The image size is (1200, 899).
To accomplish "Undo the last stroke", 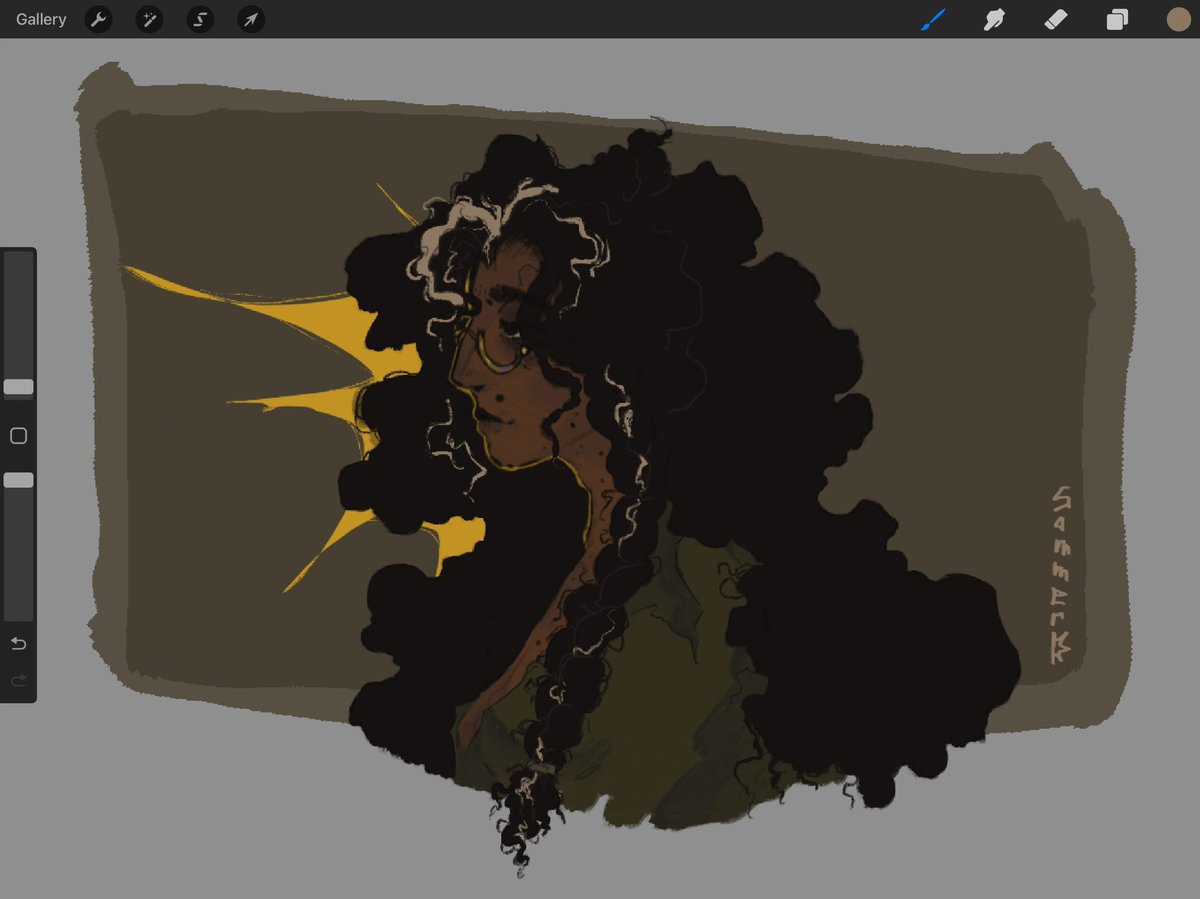I will 18,643.
